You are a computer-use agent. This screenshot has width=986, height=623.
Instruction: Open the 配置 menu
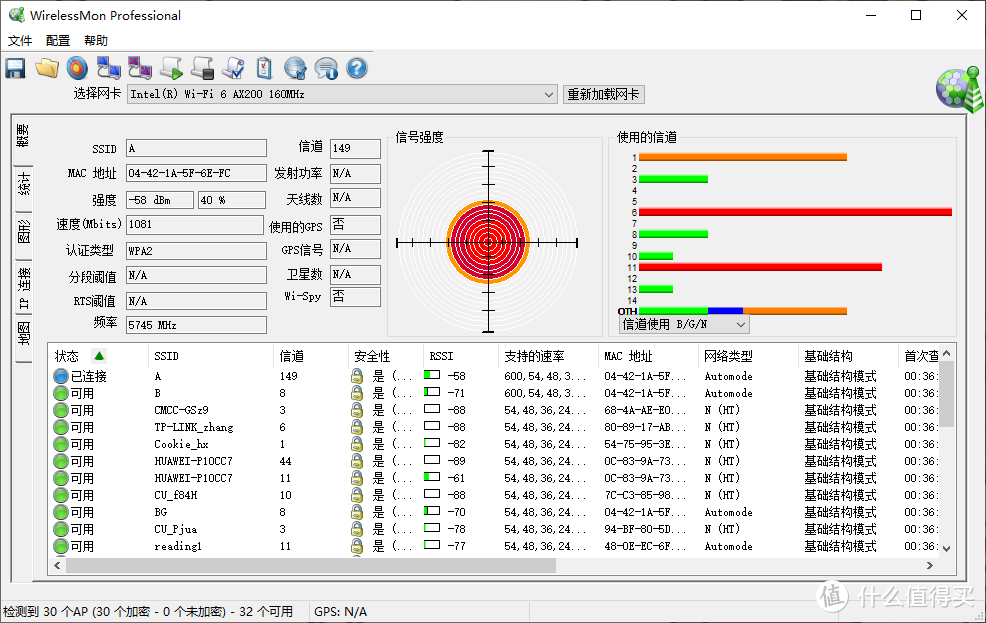click(57, 40)
